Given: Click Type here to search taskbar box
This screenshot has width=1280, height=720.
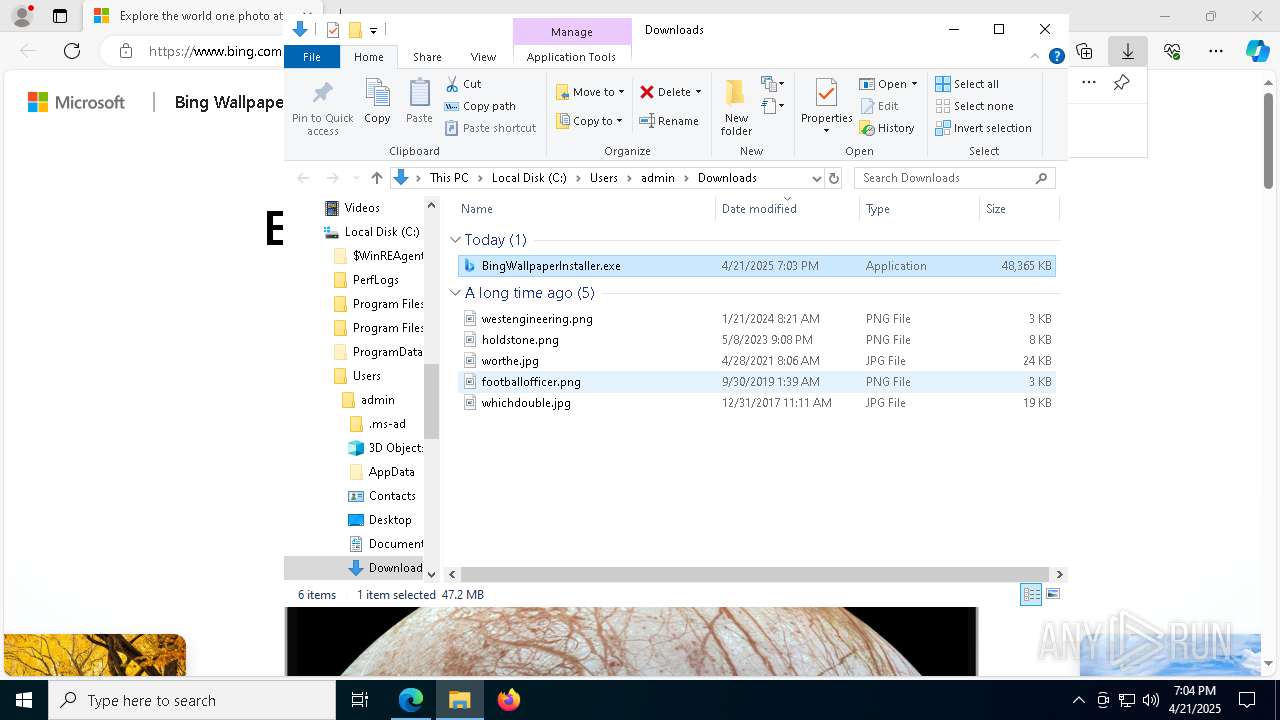Looking at the screenshot, I should [x=192, y=700].
